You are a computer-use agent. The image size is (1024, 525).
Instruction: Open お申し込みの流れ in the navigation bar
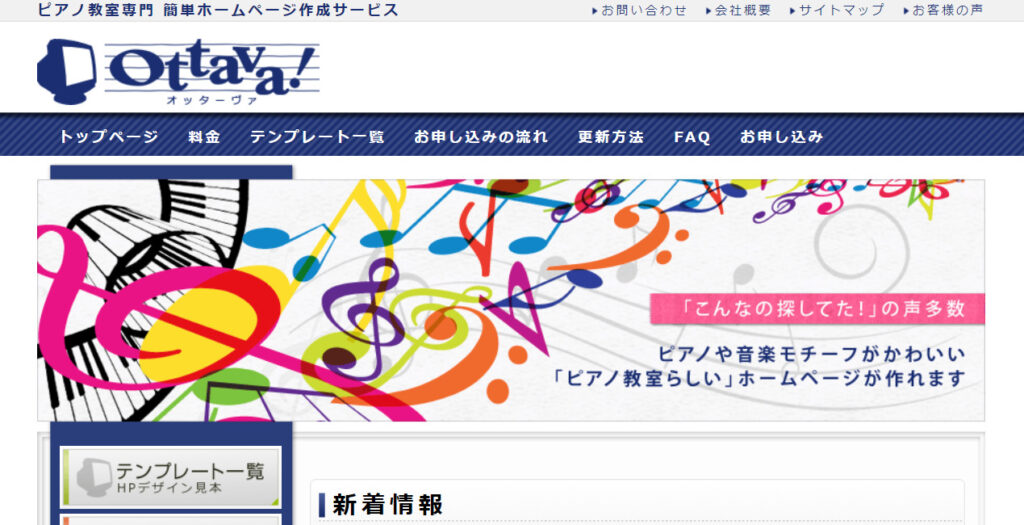[x=481, y=137]
